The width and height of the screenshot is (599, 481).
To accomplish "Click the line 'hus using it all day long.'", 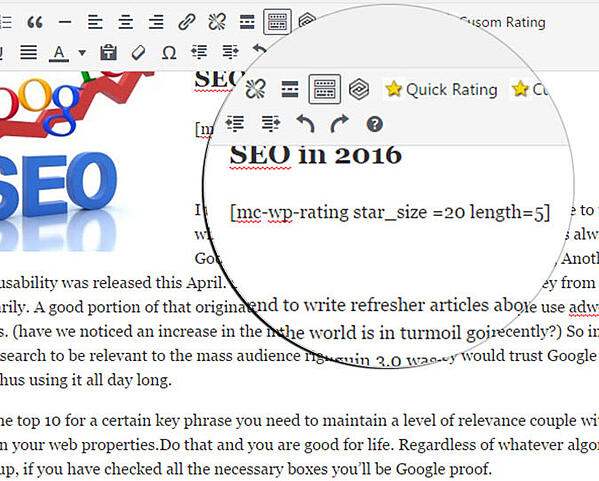I will 86,381.
